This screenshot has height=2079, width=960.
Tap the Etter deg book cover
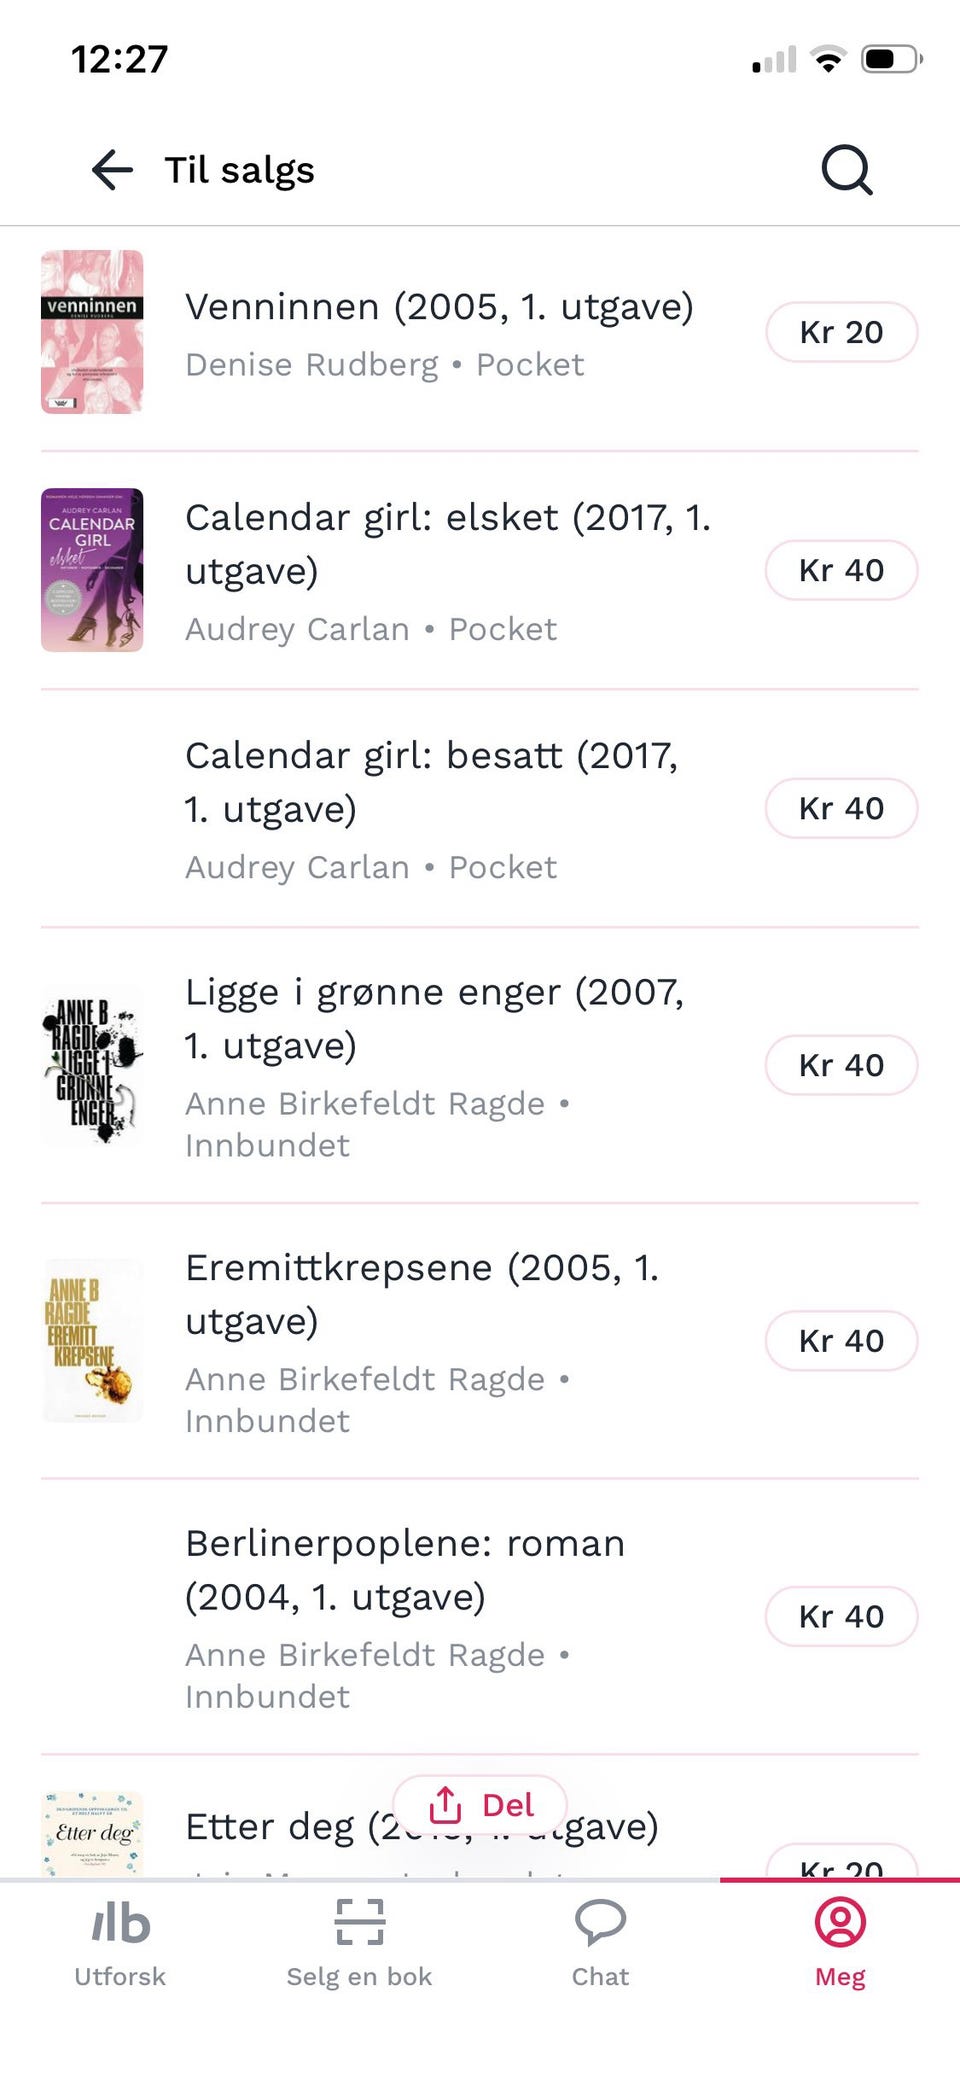pyautogui.click(x=92, y=1834)
